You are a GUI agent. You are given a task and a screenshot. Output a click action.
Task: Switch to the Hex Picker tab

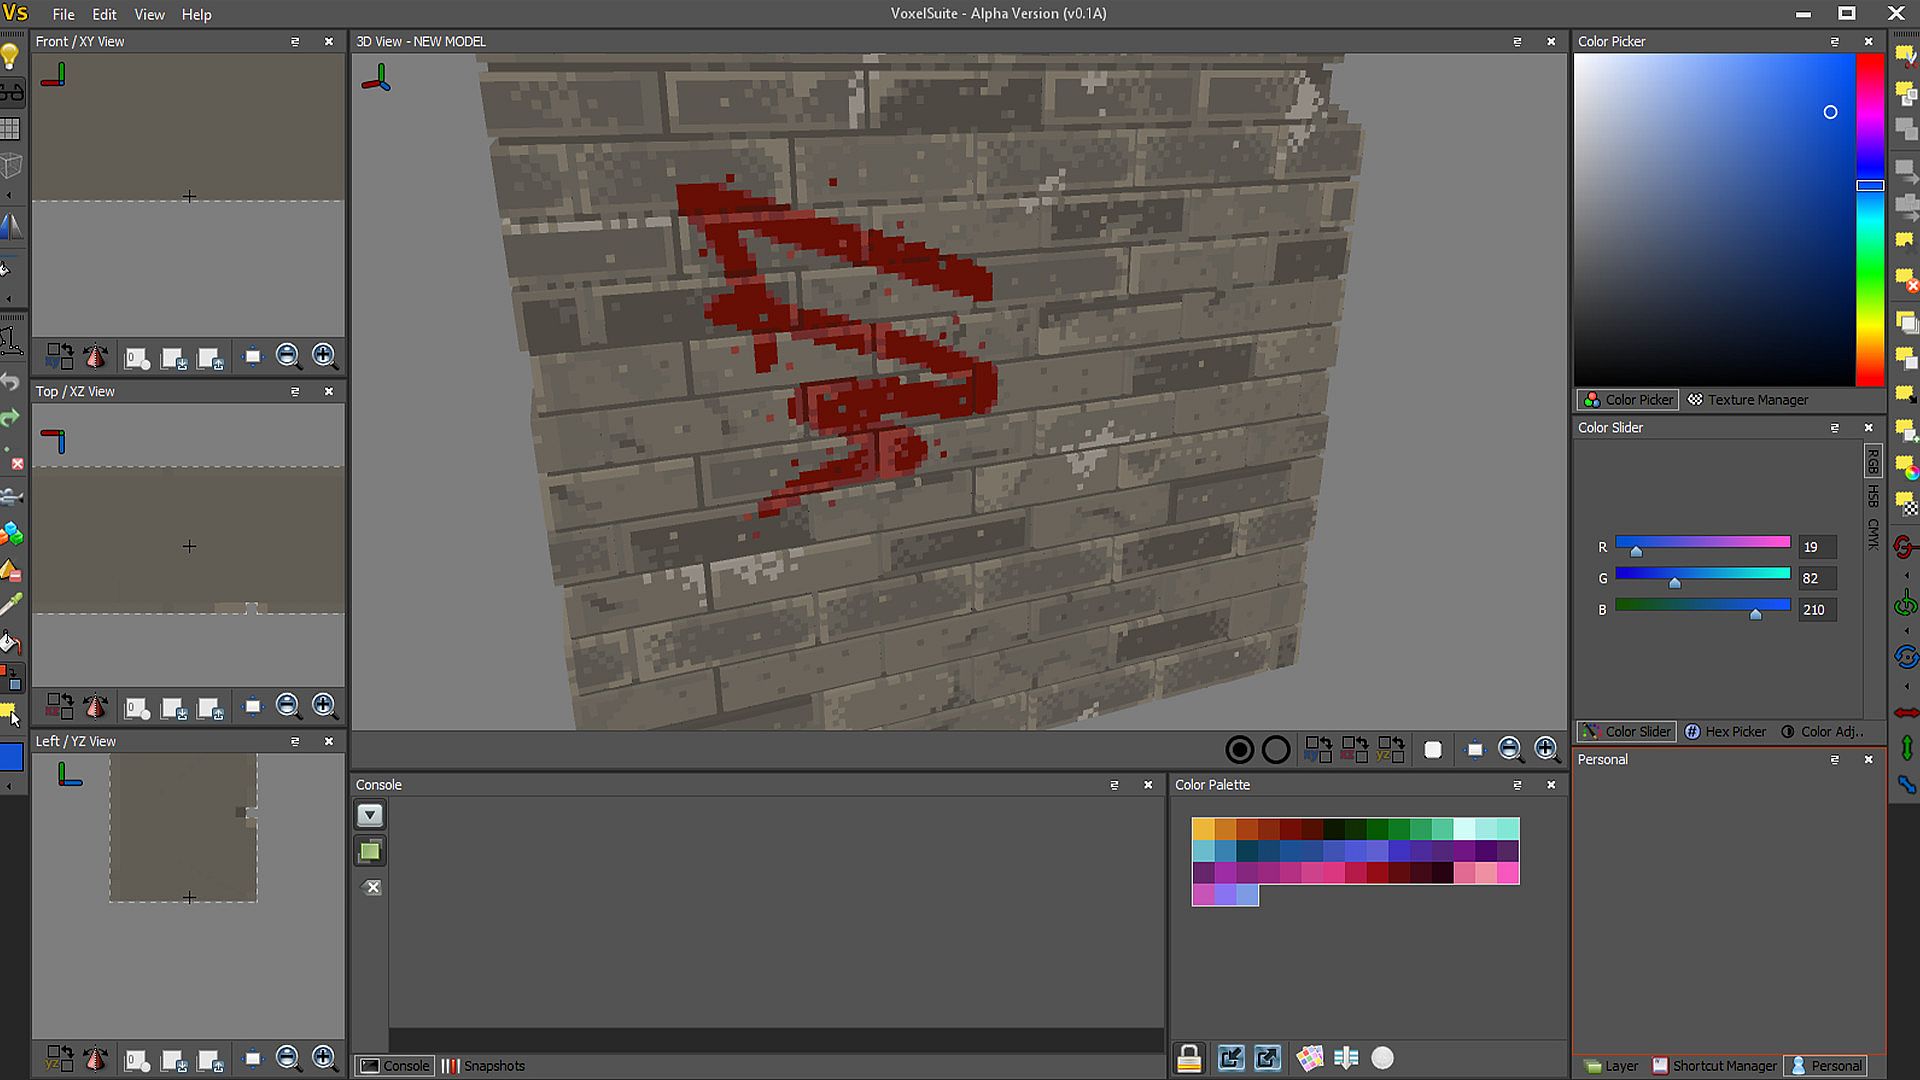pyautogui.click(x=1725, y=732)
